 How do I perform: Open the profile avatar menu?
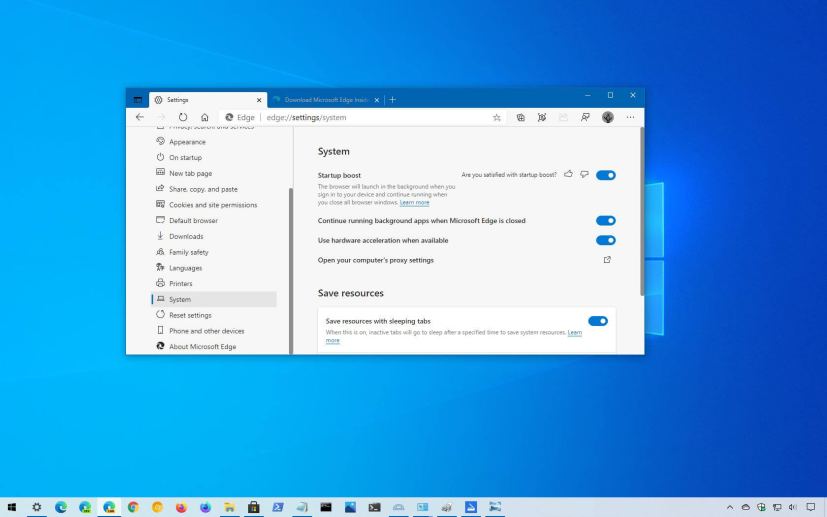(608, 117)
